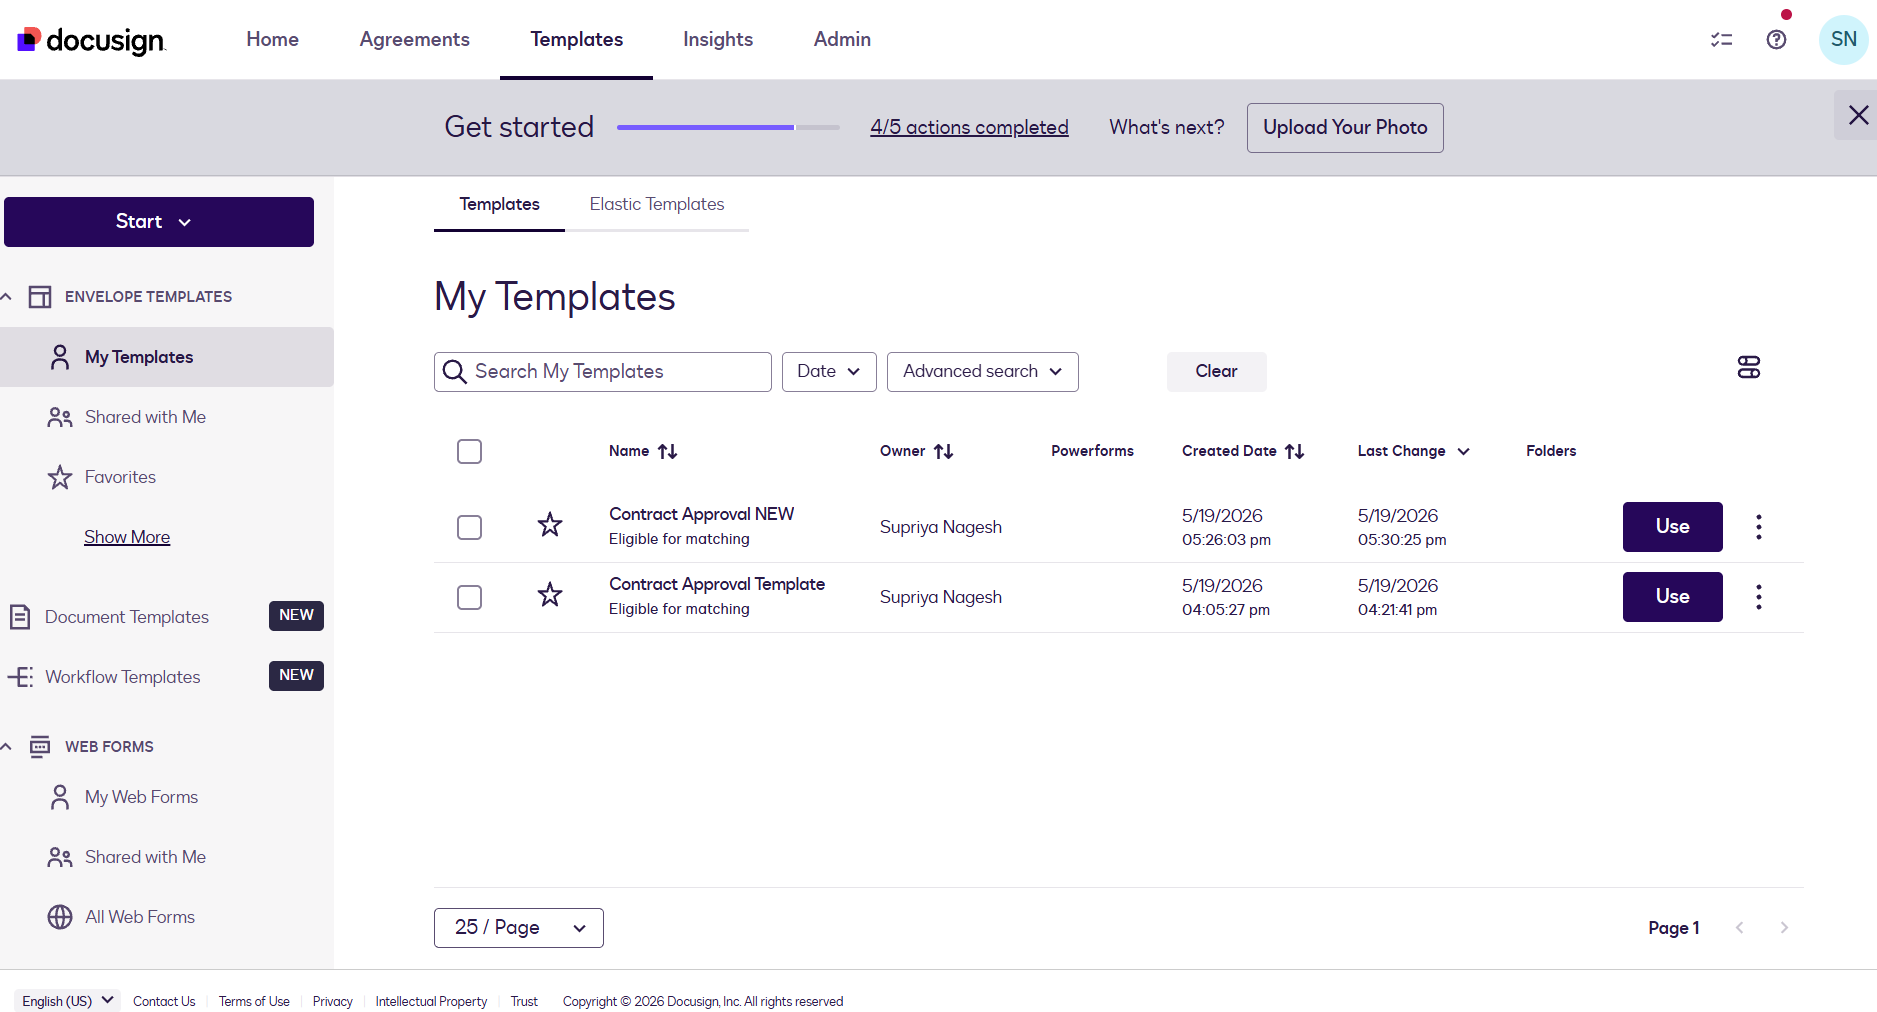Check the Contract Approval Template row checkbox

[469, 597]
